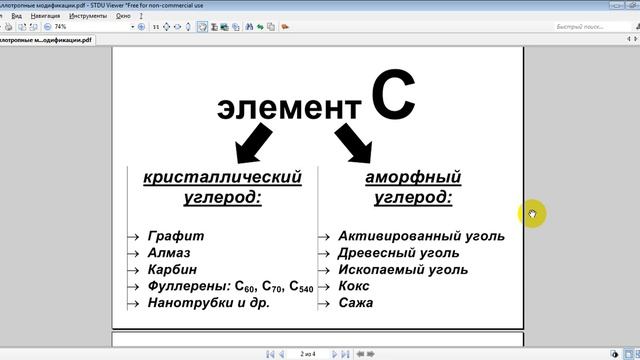640x360 pixels.
Task: Click the heading "кристаллический углерод:"
Action: pos(222,187)
